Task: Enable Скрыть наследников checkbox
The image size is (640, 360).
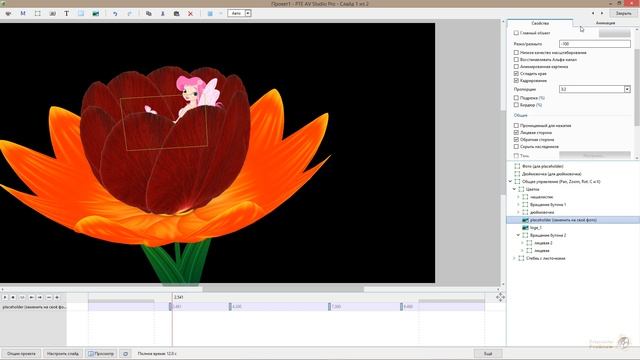Action: pyautogui.click(x=516, y=147)
